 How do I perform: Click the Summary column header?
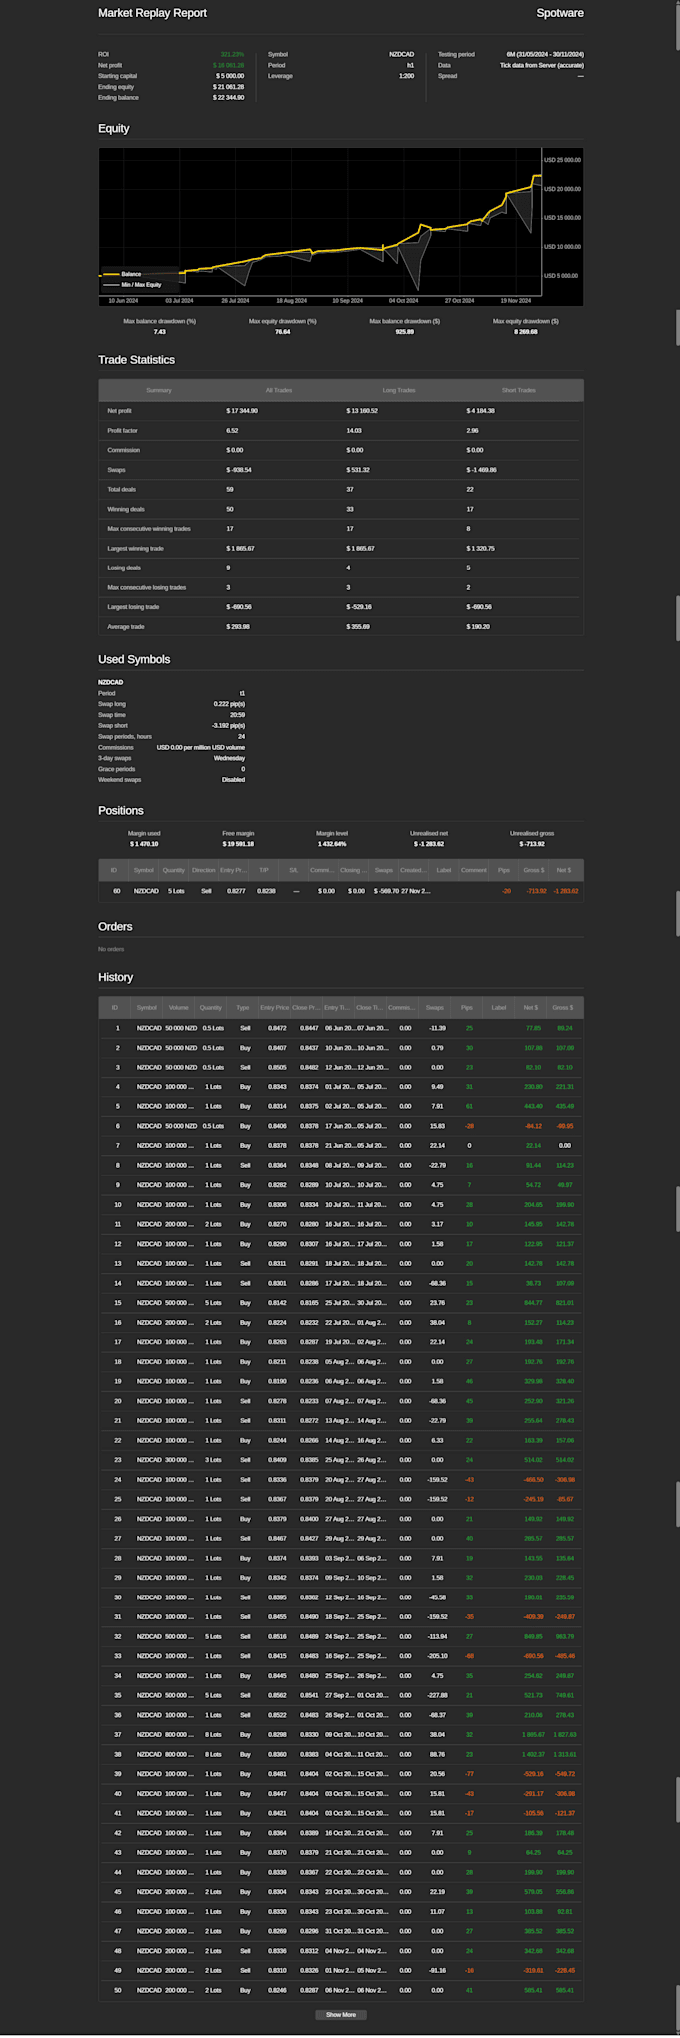(x=159, y=390)
